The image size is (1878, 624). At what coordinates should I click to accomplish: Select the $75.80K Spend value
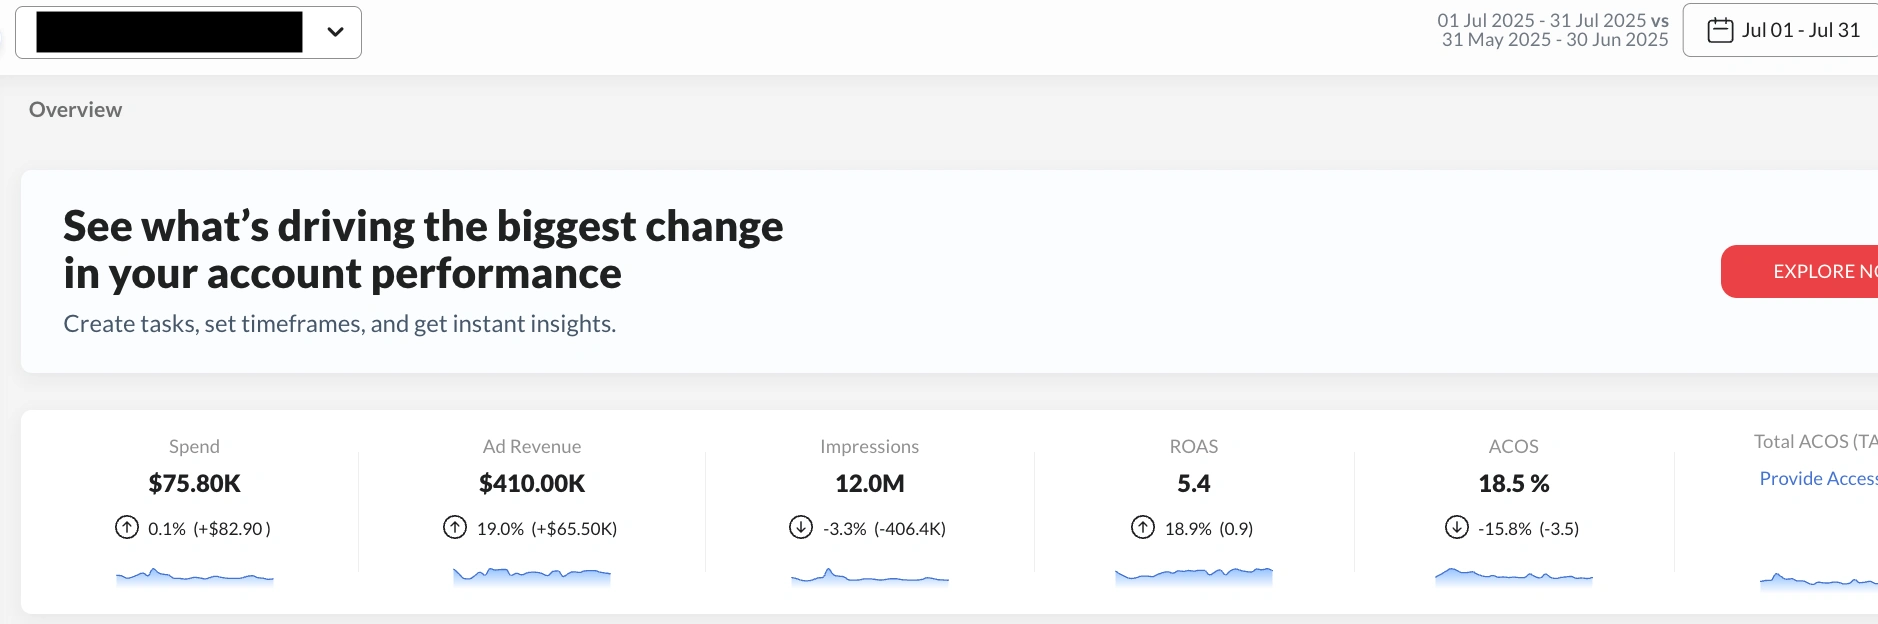tap(194, 484)
